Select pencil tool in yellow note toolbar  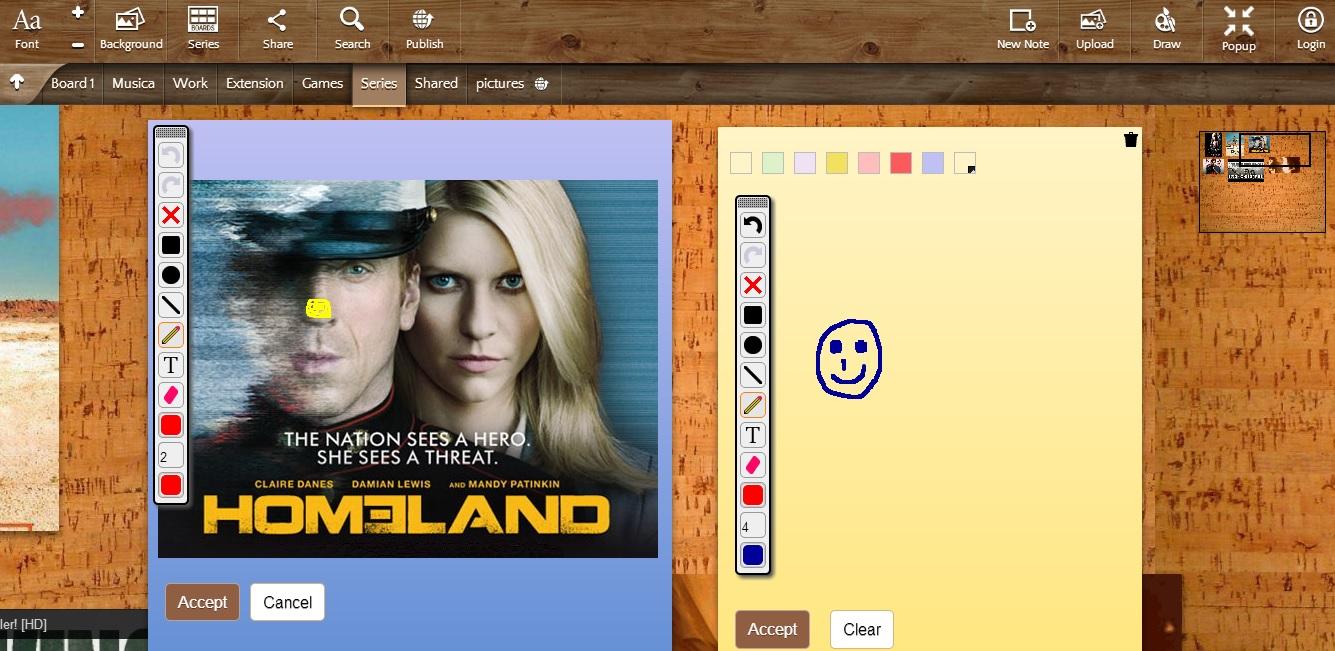[753, 405]
